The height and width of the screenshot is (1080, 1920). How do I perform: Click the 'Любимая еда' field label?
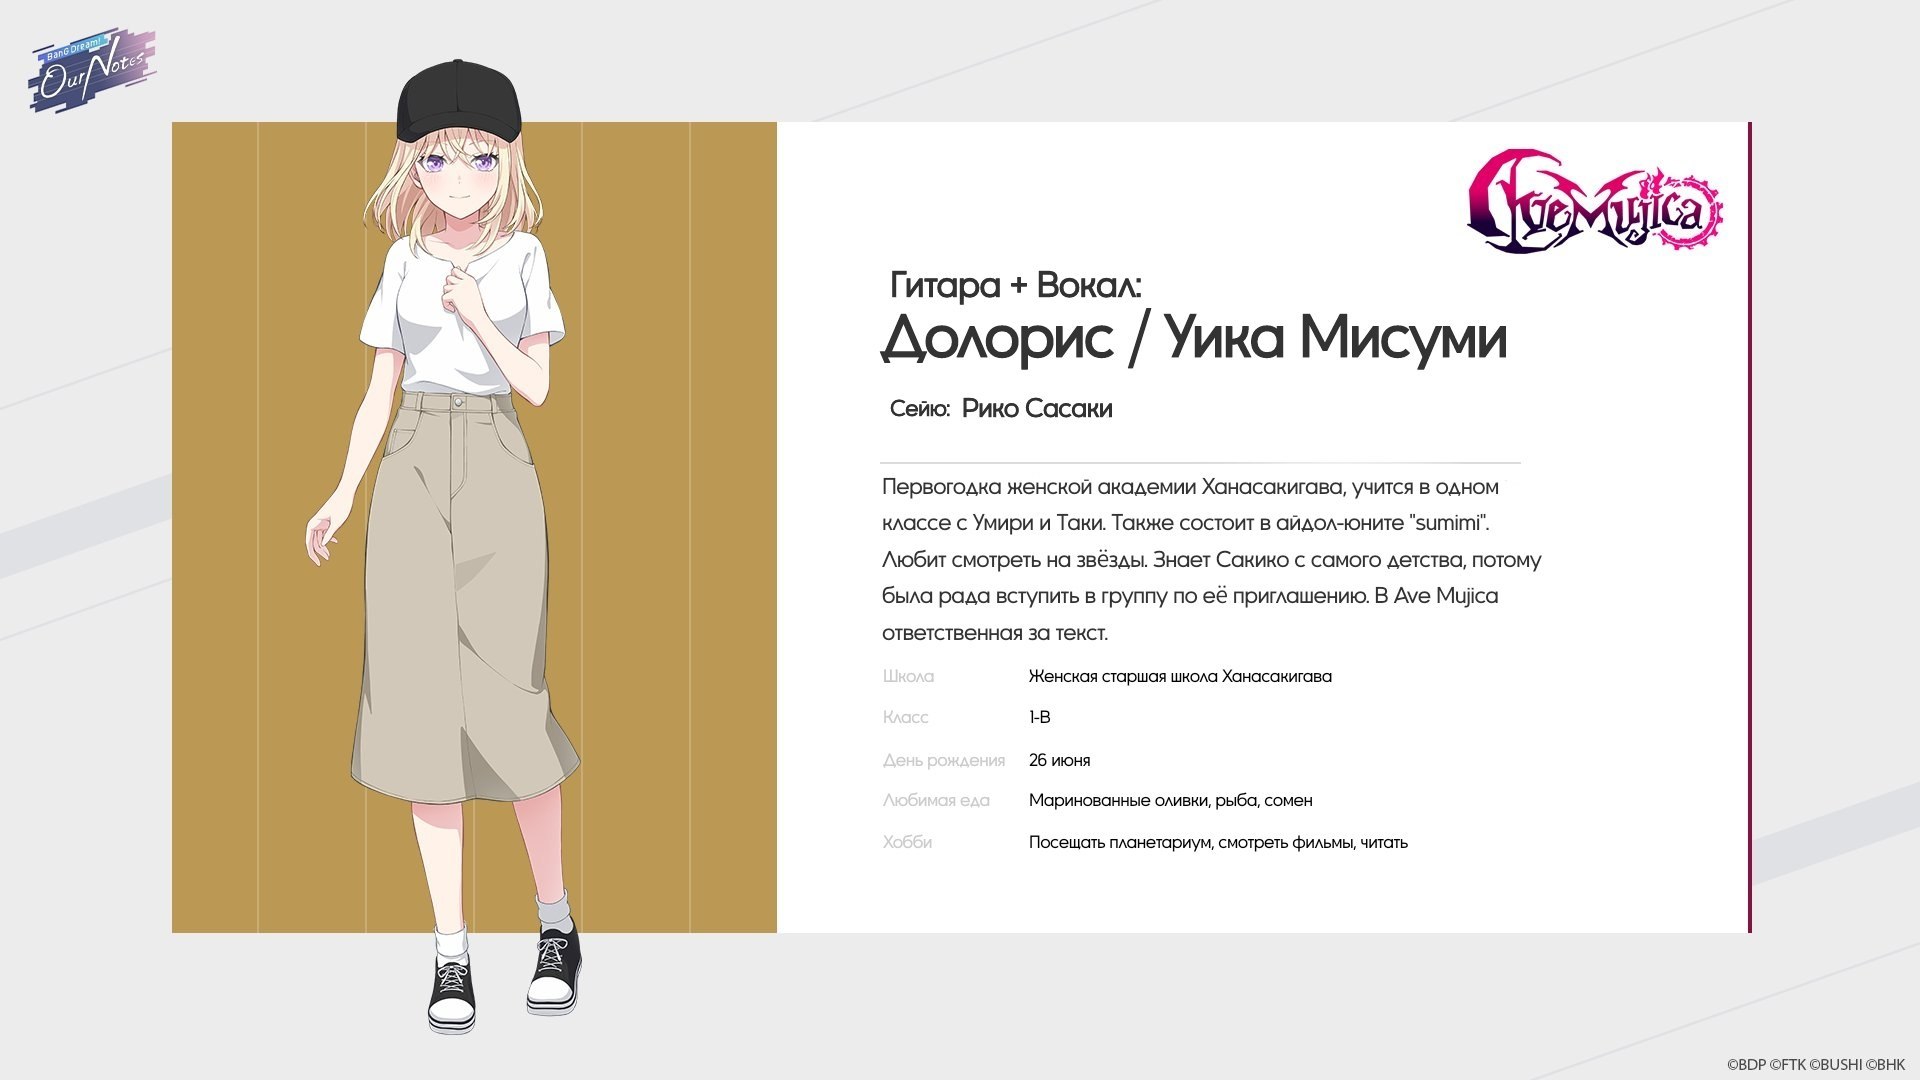point(936,800)
